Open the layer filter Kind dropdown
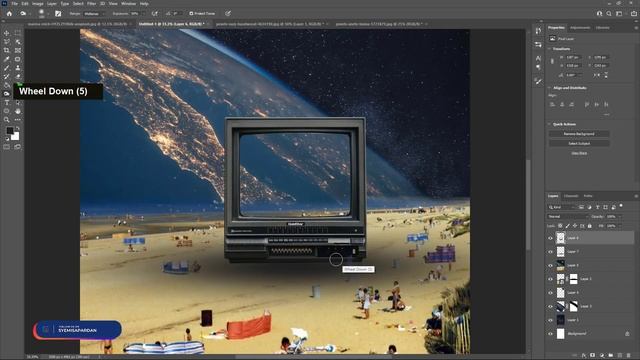 [562, 207]
